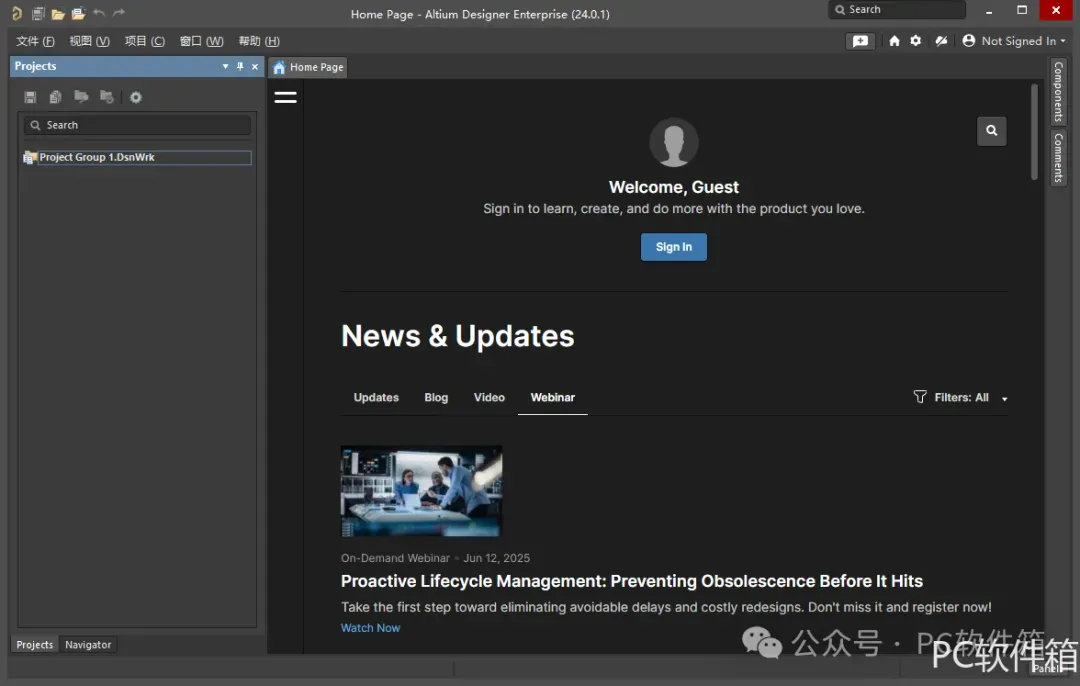The width and height of the screenshot is (1080, 686).
Task: Select the Webinar tab
Action: [x=552, y=397]
